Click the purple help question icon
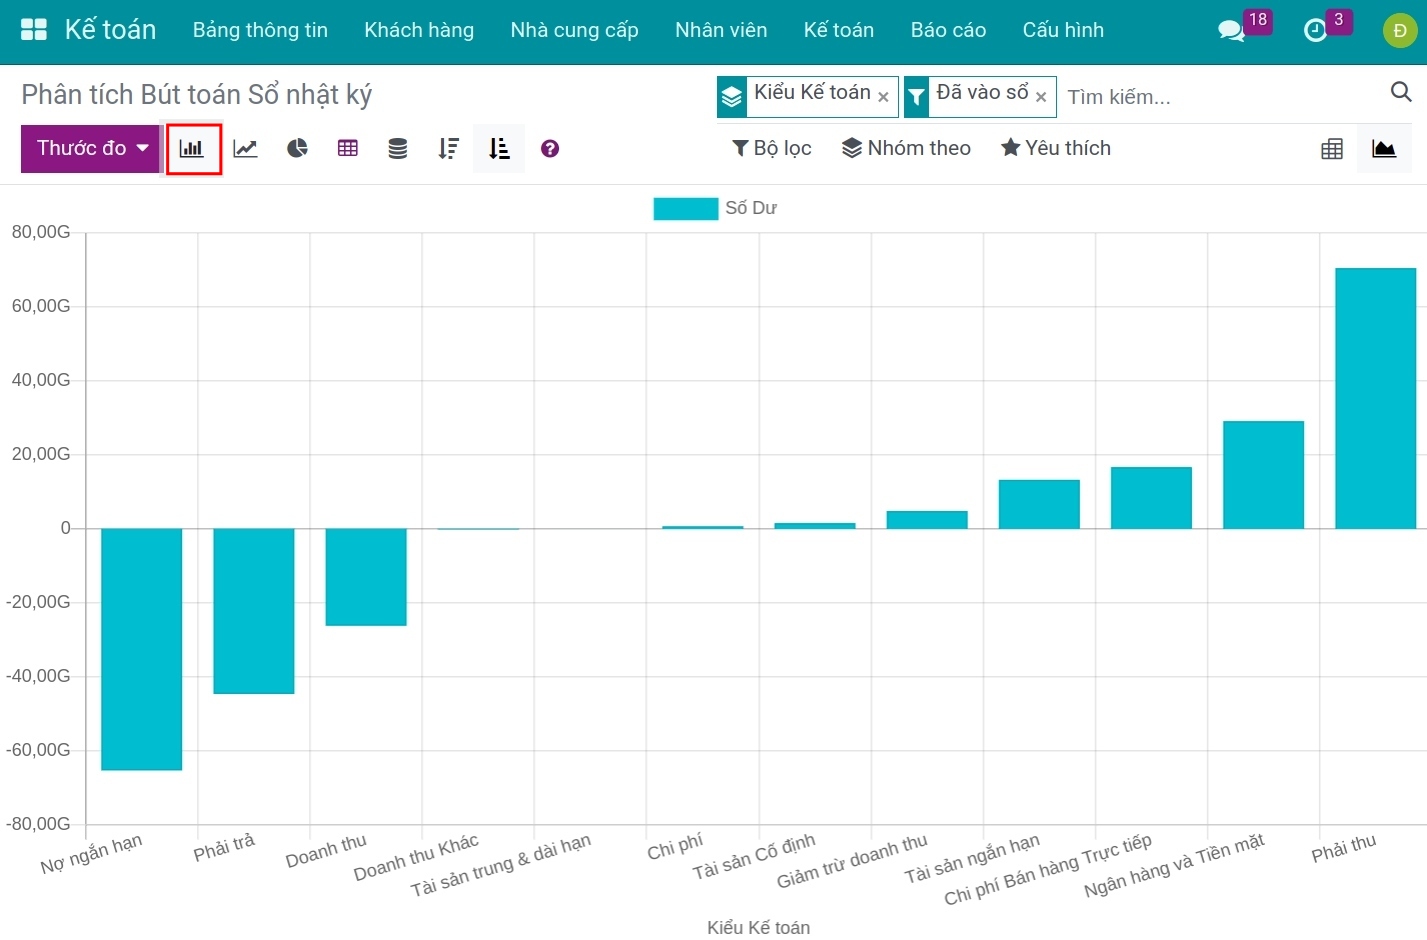The image size is (1427, 940). tap(550, 149)
